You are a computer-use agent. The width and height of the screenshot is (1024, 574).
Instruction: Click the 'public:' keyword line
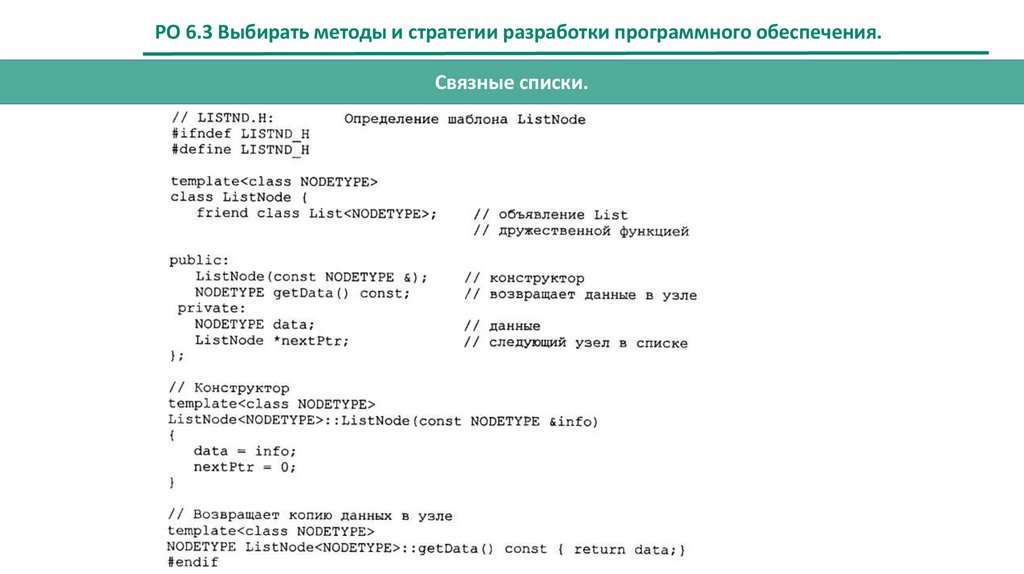199,261
